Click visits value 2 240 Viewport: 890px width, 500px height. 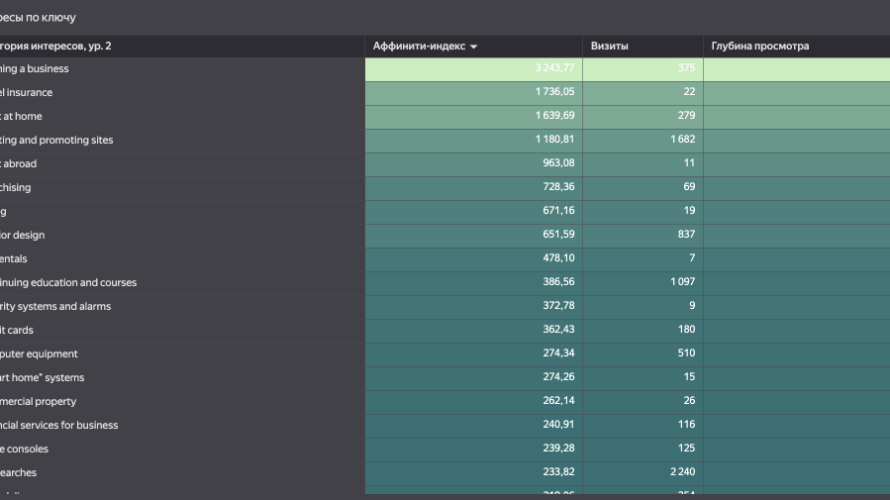pos(682,473)
